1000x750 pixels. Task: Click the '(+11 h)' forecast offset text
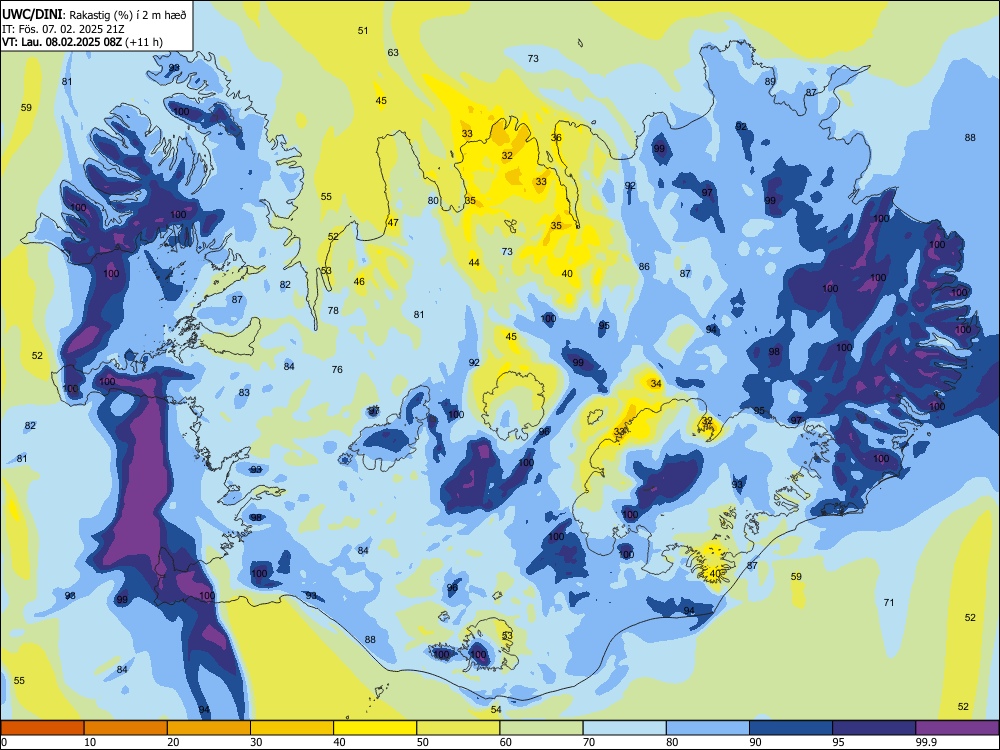144,43
